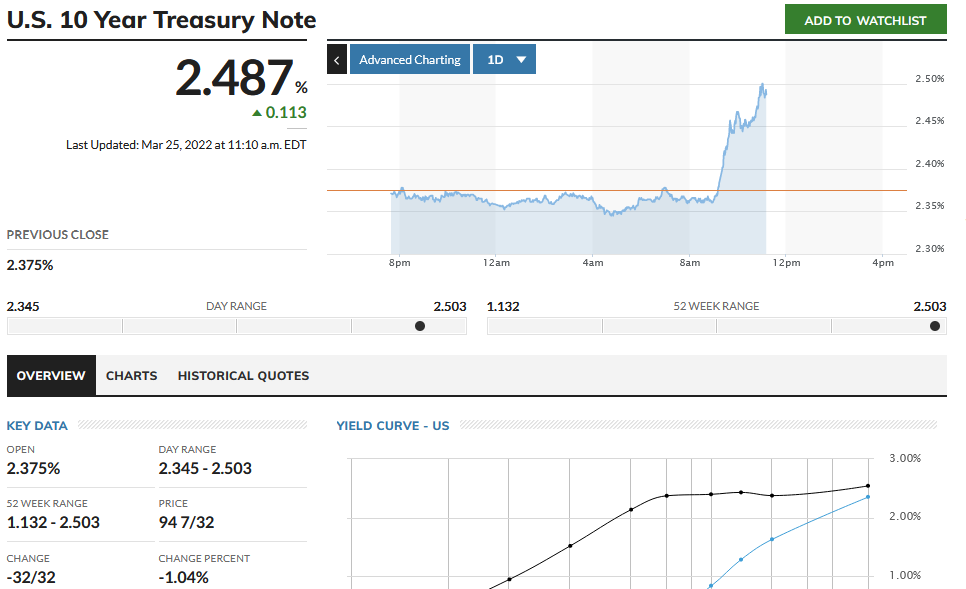Click the rightmost black yield curve point
This screenshot has width=966, height=589.
click(868, 486)
